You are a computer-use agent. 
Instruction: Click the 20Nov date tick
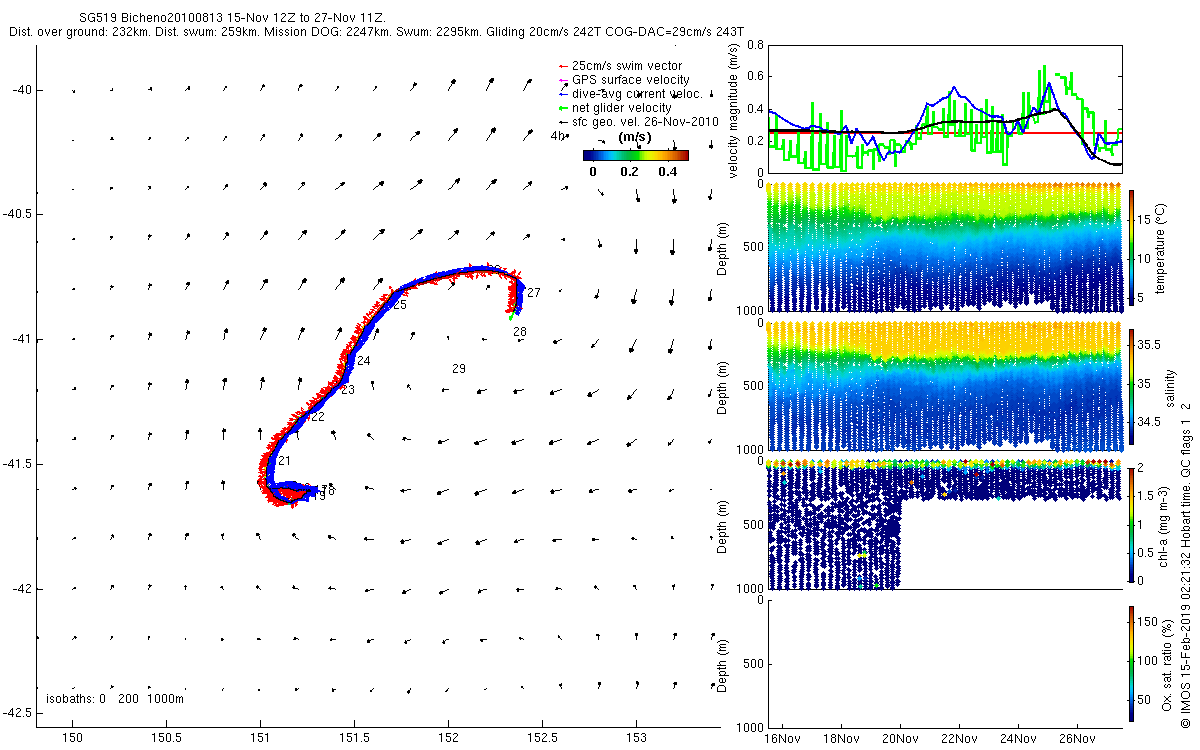pyautogui.click(x=900, y=739)
